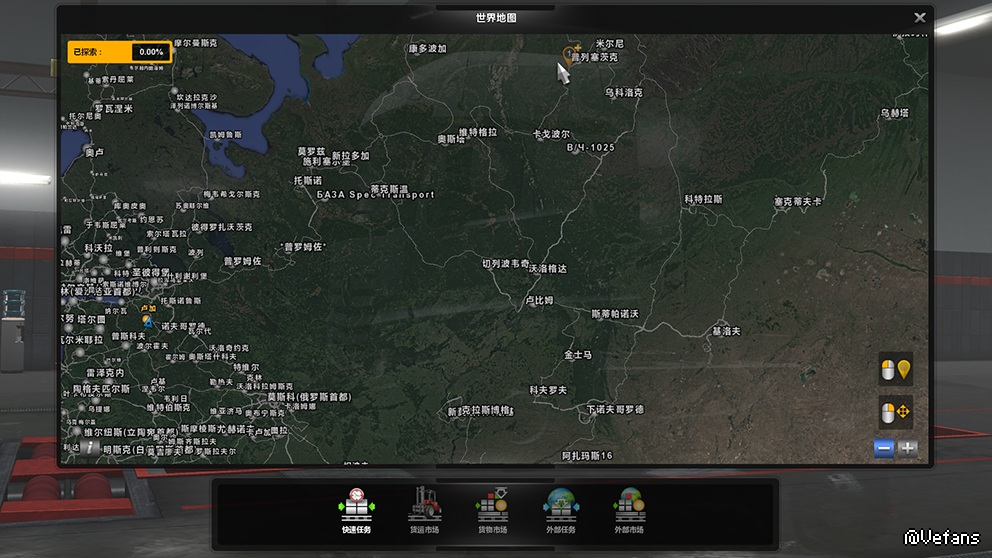The image size is (992, 558).
Task: Select the city 卢加 highlighted in yellow
Action: 148,308
